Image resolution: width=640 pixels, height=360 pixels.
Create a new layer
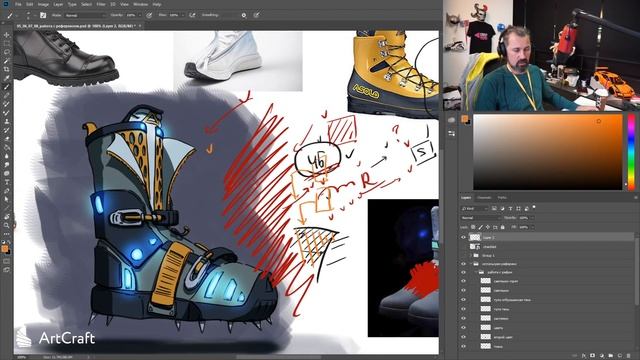pos(620,356)
